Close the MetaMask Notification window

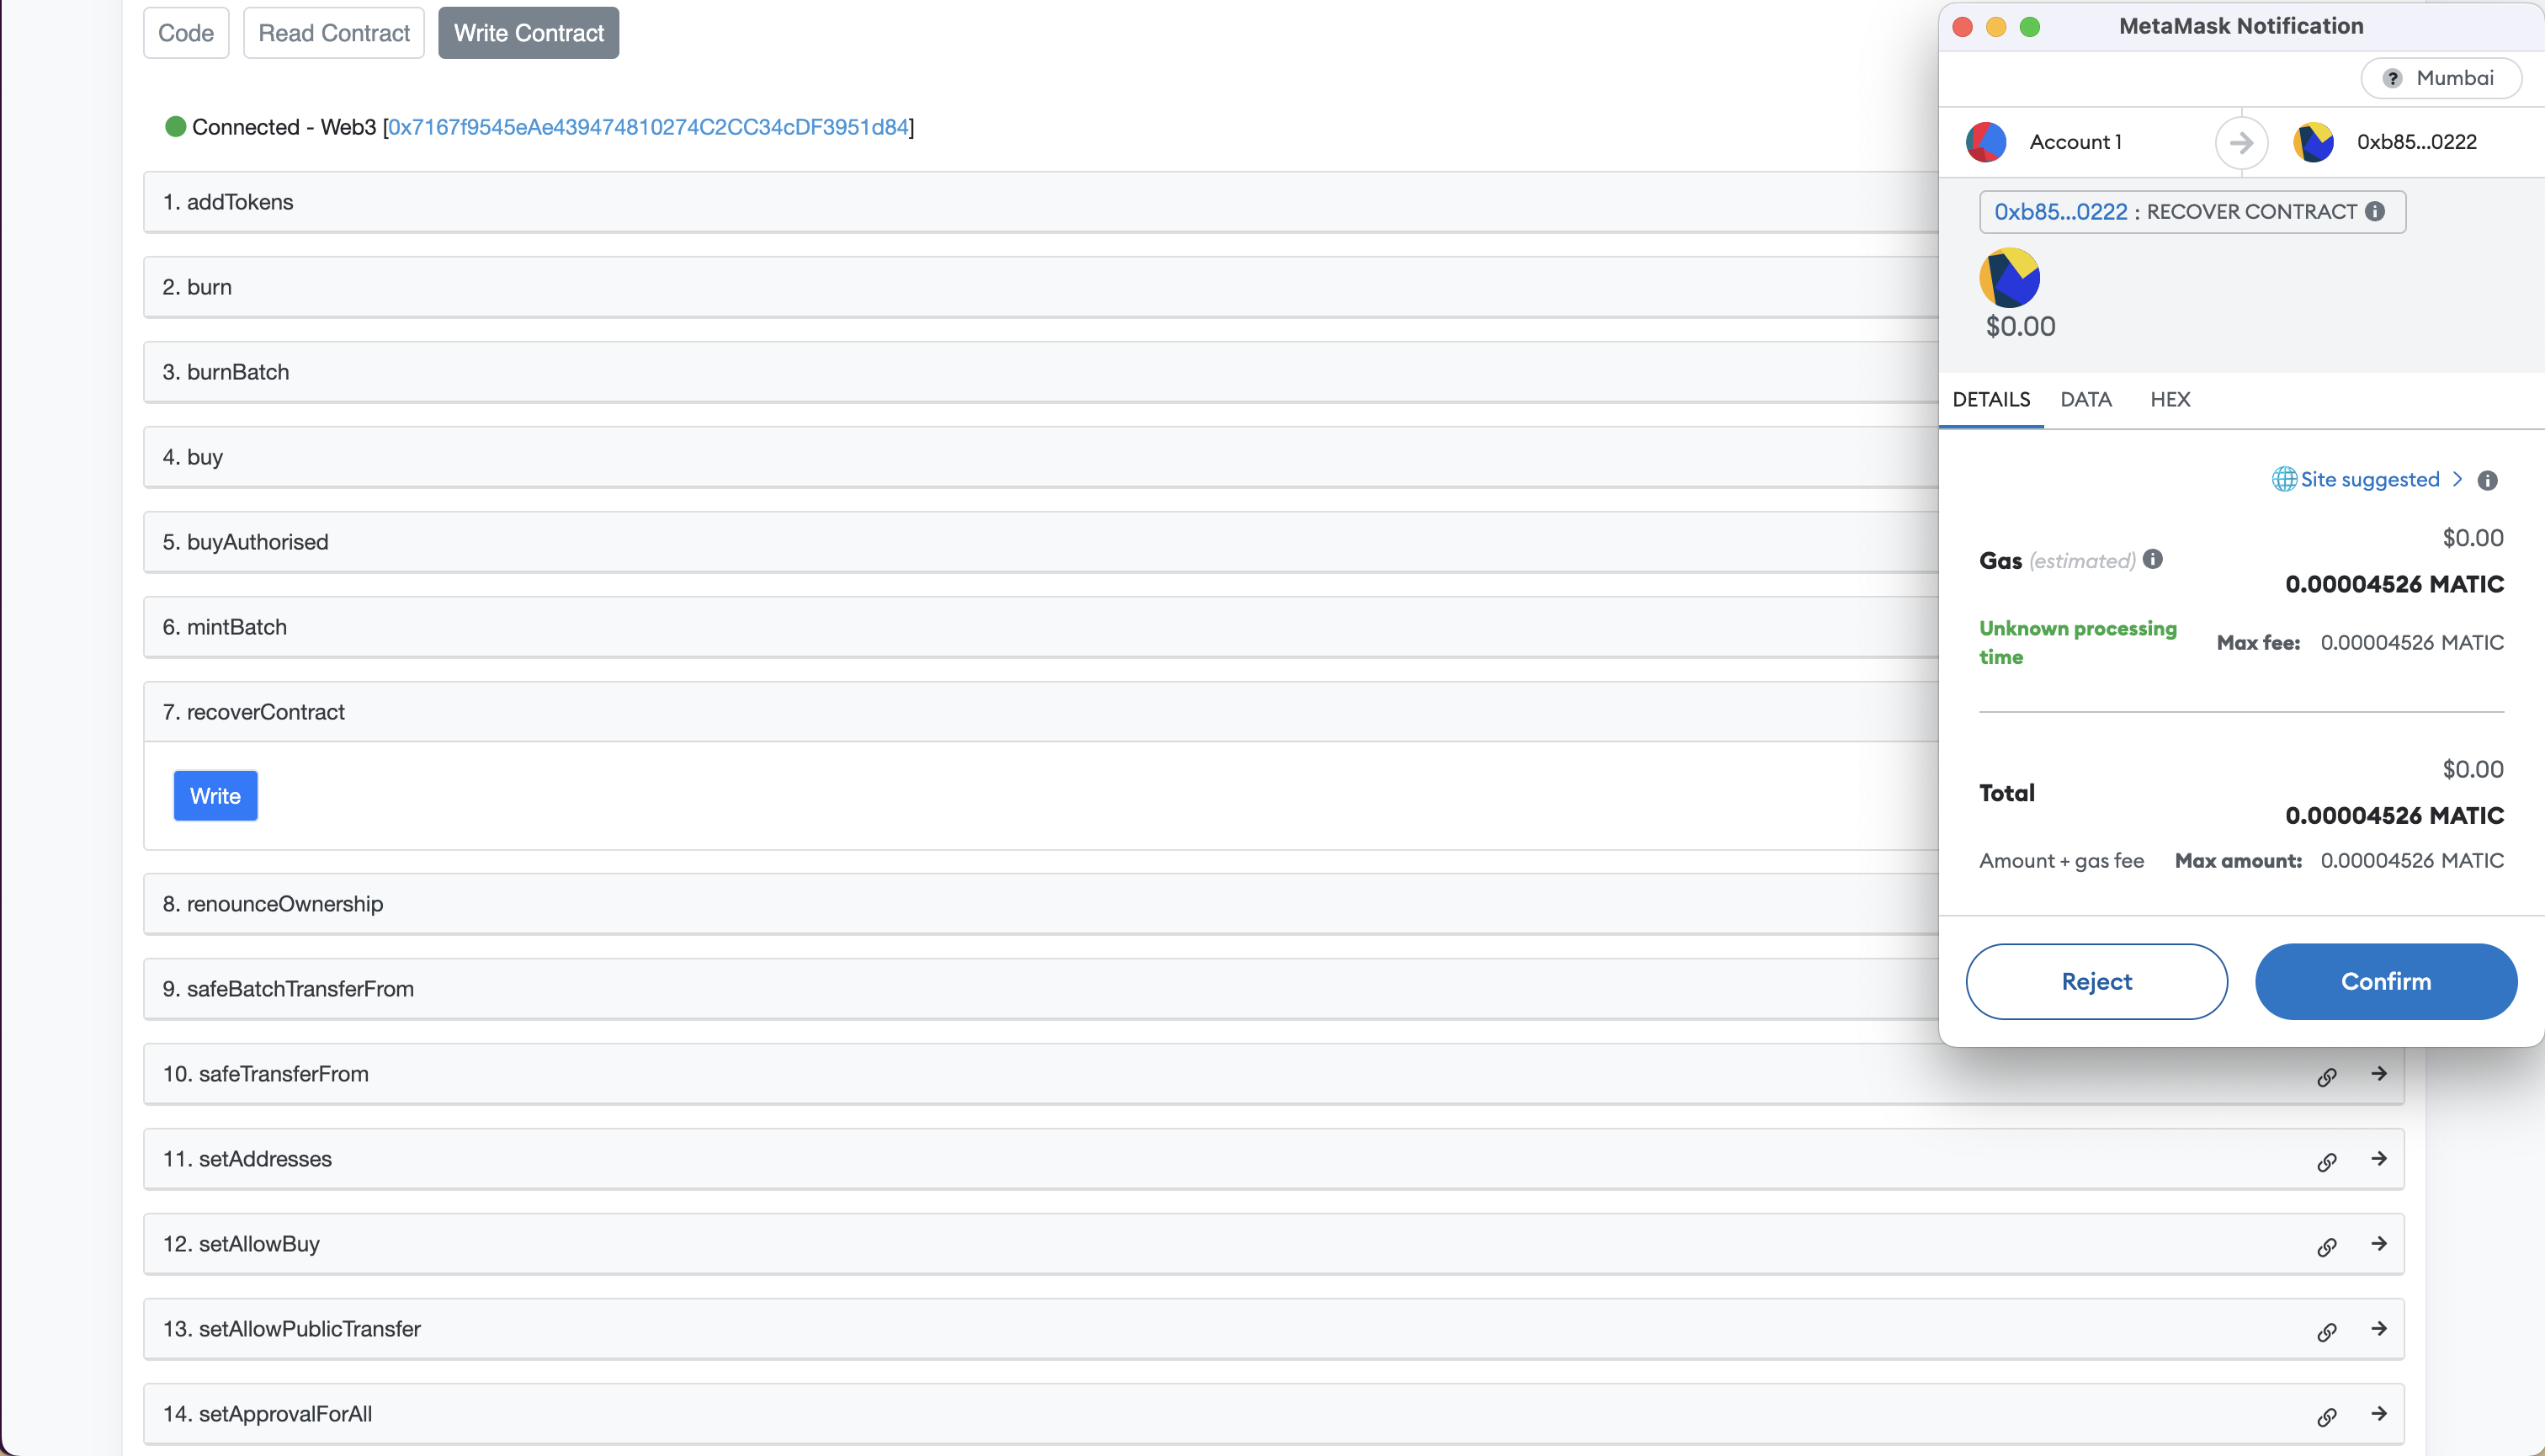pos(1962,27)
